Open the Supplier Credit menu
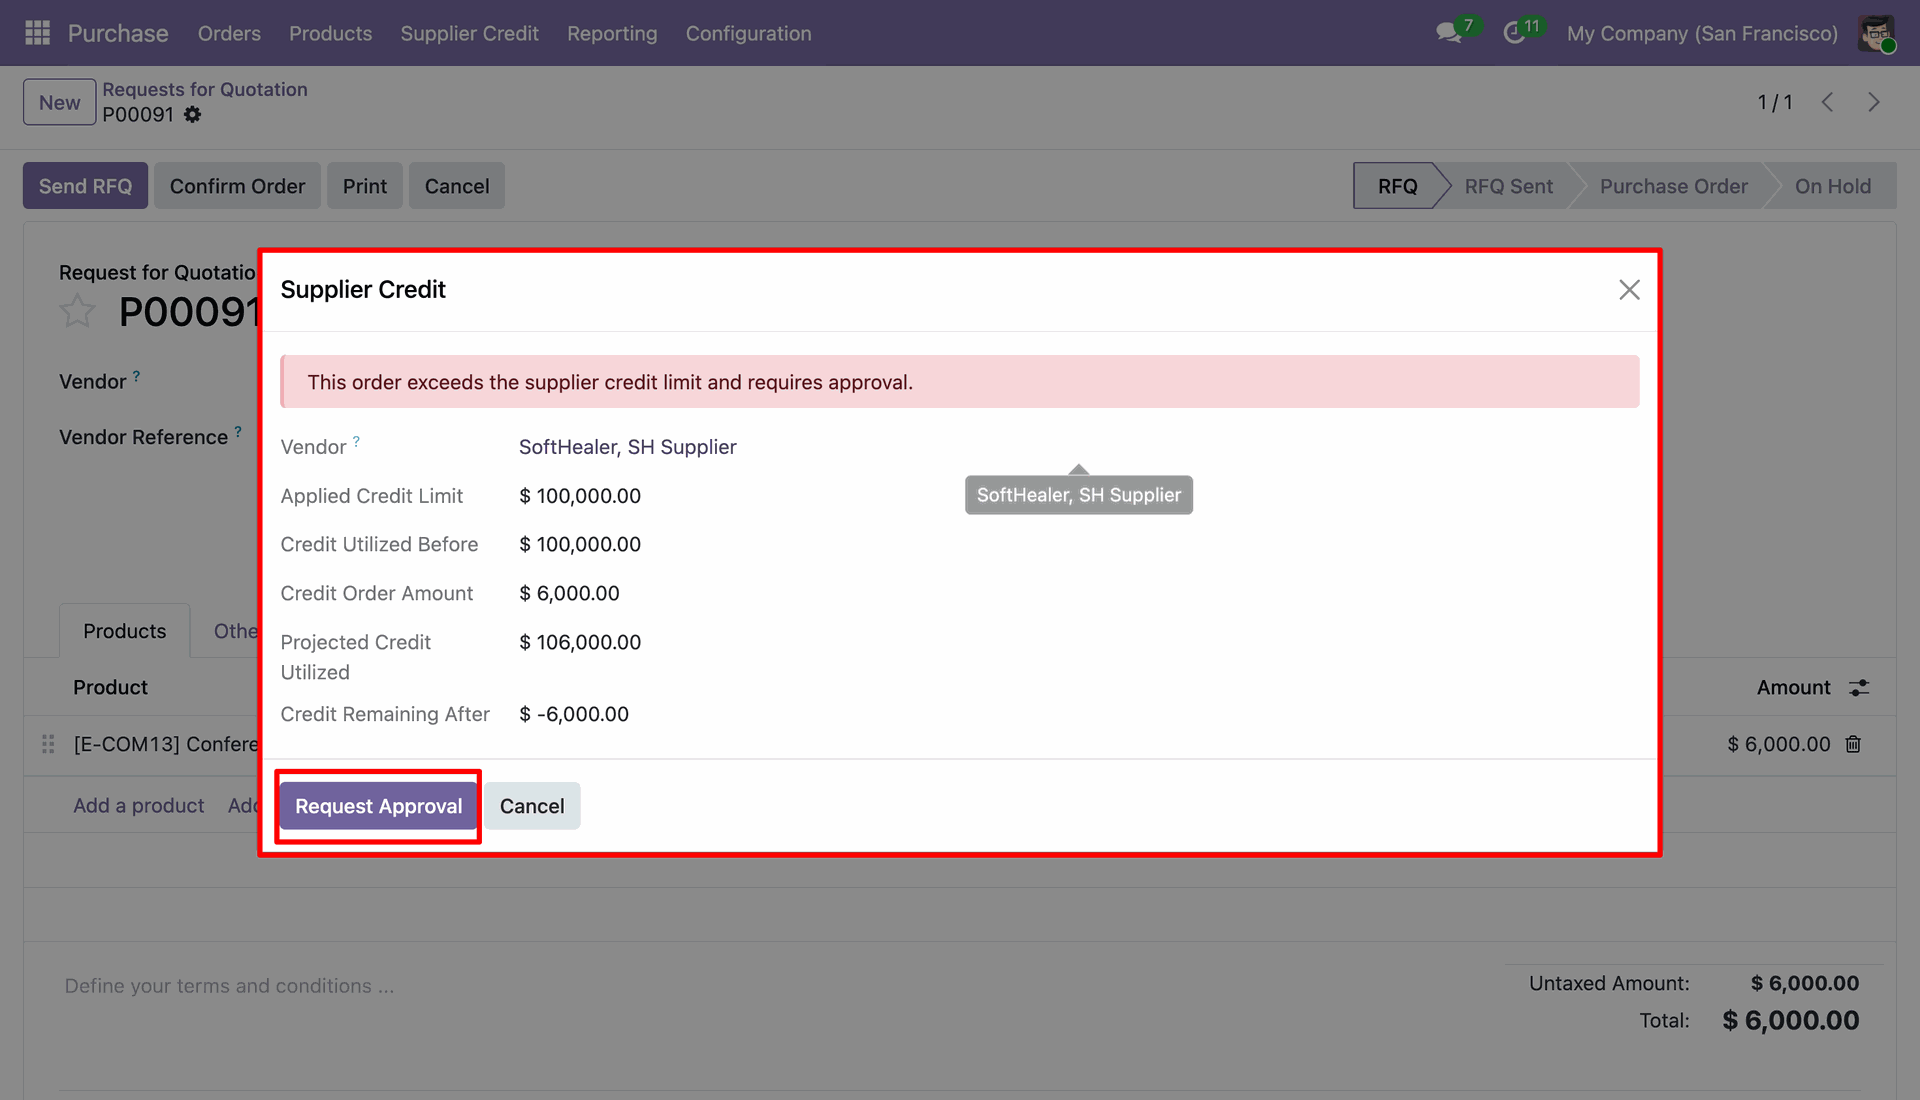Image resolution: width=1920 pixels, height=1100 pixels. click(469, 33)
